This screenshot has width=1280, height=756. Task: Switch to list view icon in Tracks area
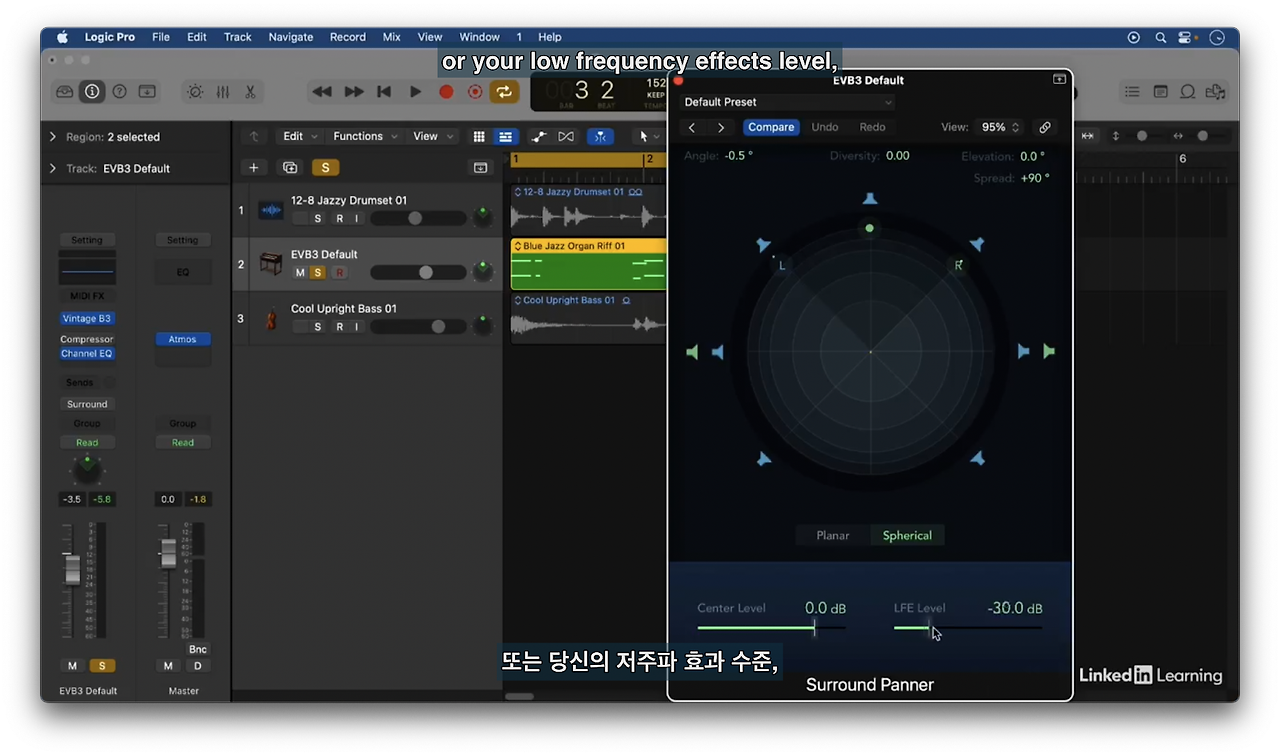click(x=506, y=137)
